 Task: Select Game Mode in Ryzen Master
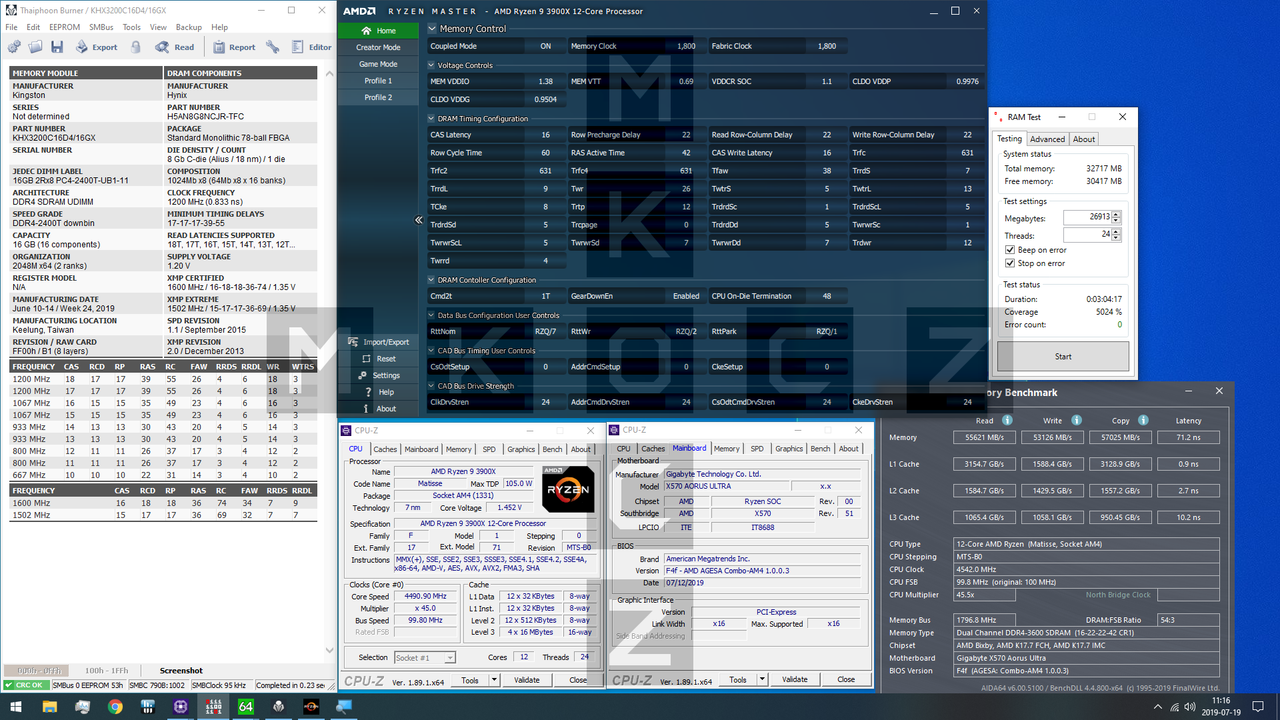coord(378,64)
